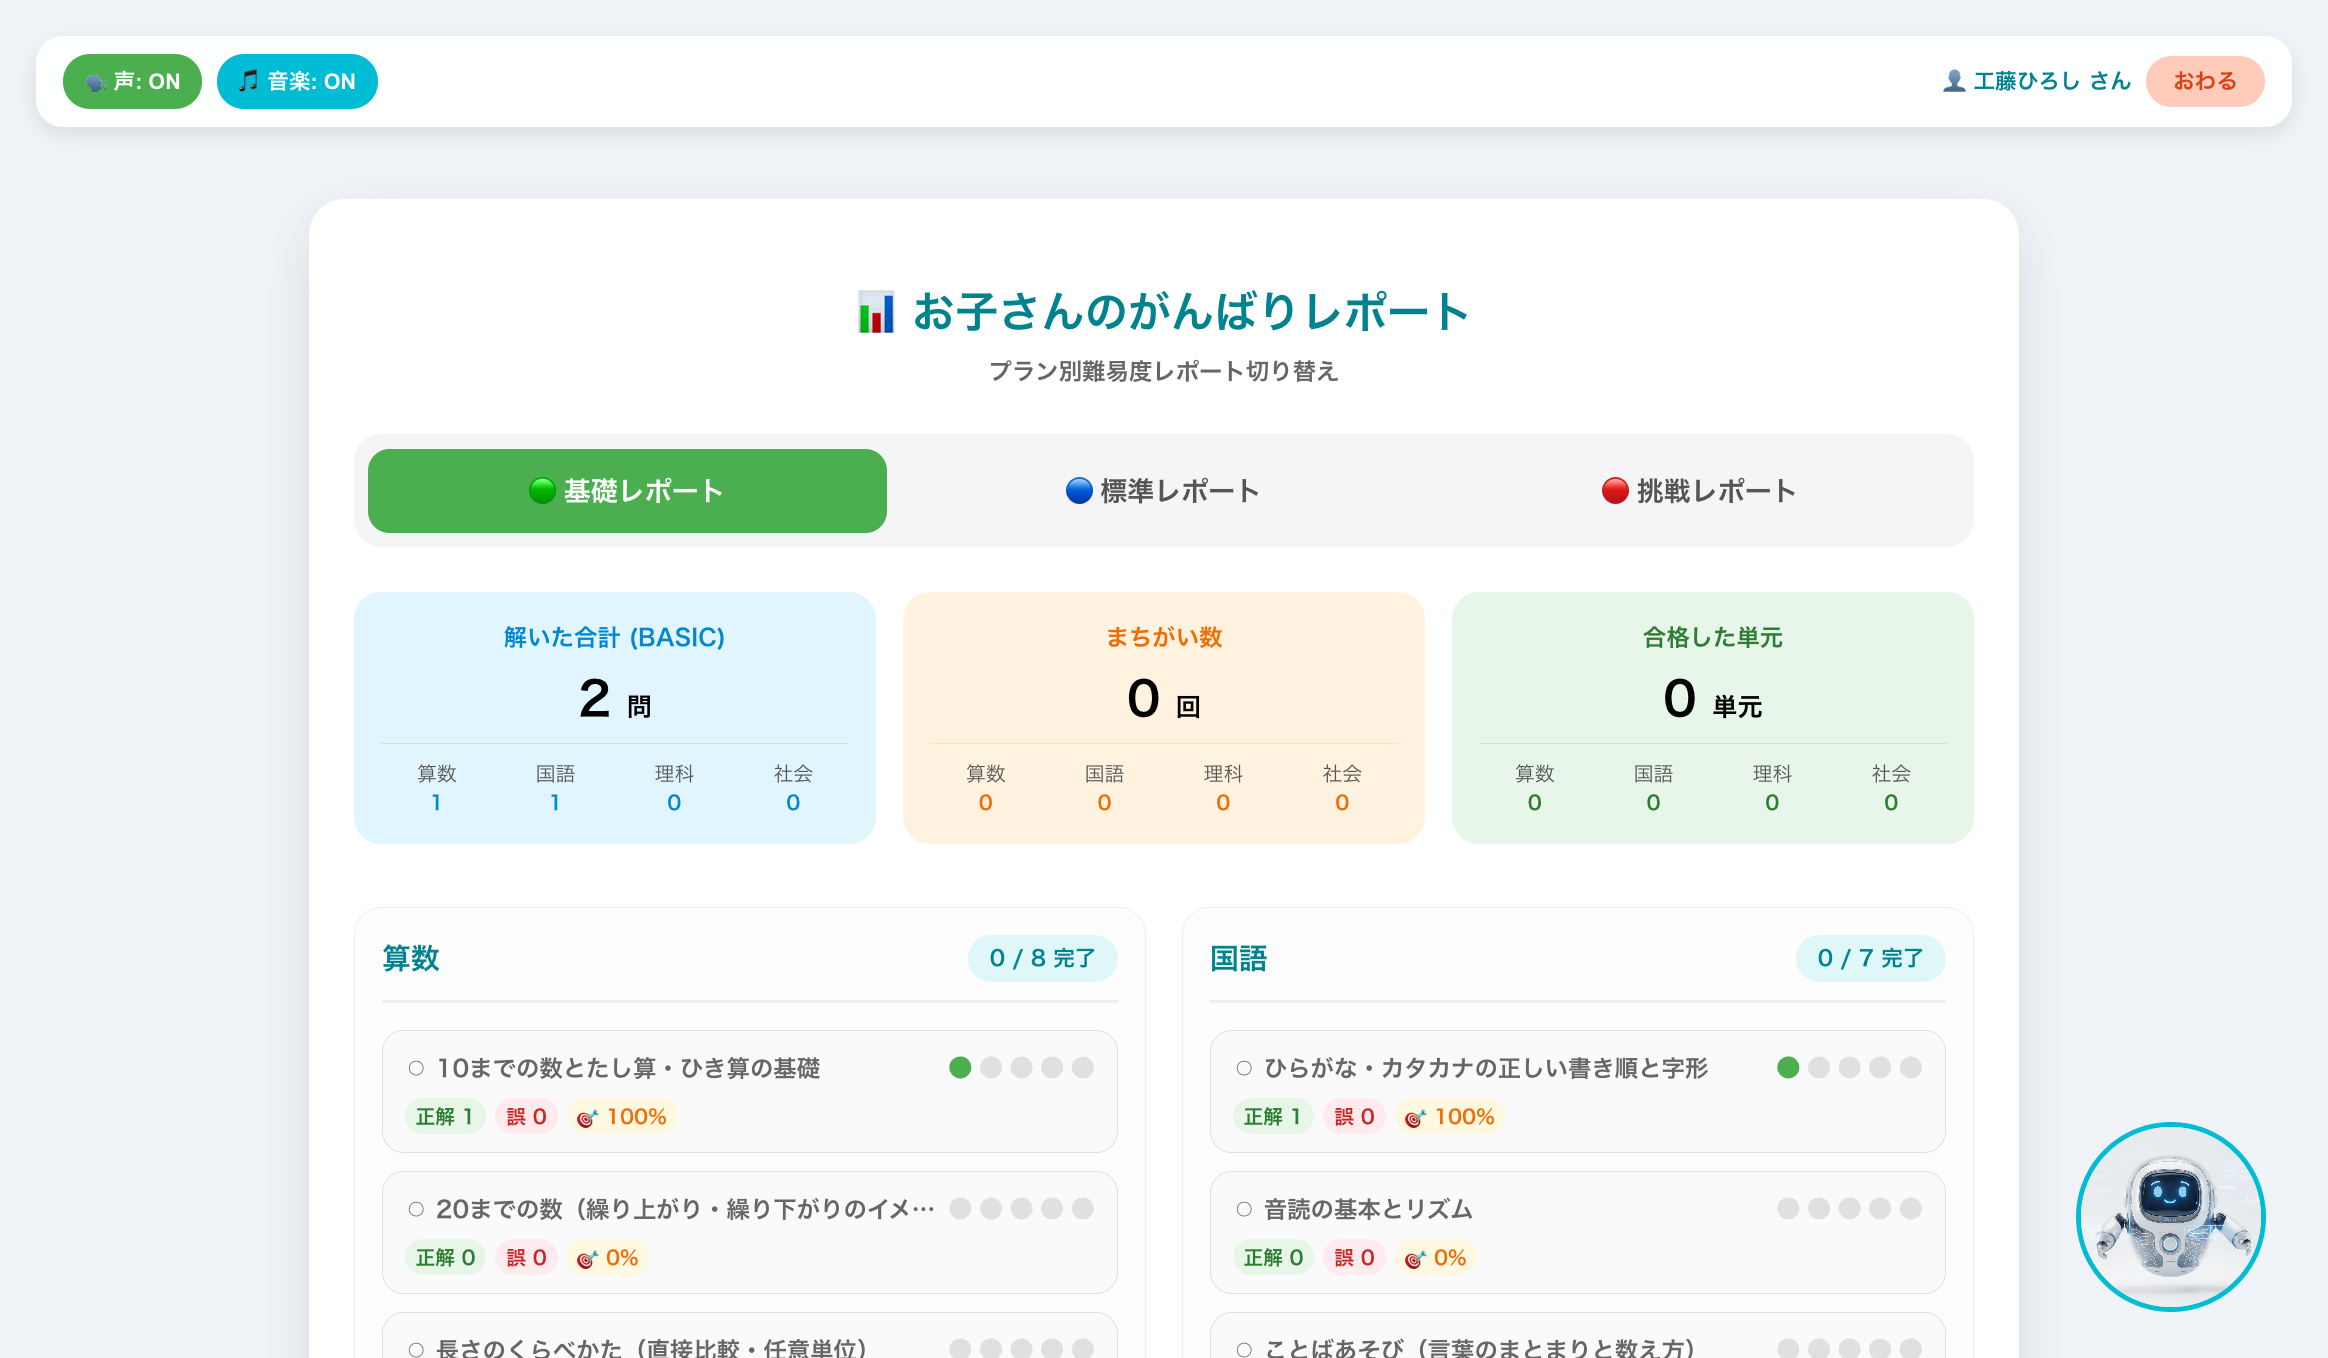Click the 算数 0 / 8 完了 badge
This screenshot has width=2328, height=1358.
(x=1042, y=958)
